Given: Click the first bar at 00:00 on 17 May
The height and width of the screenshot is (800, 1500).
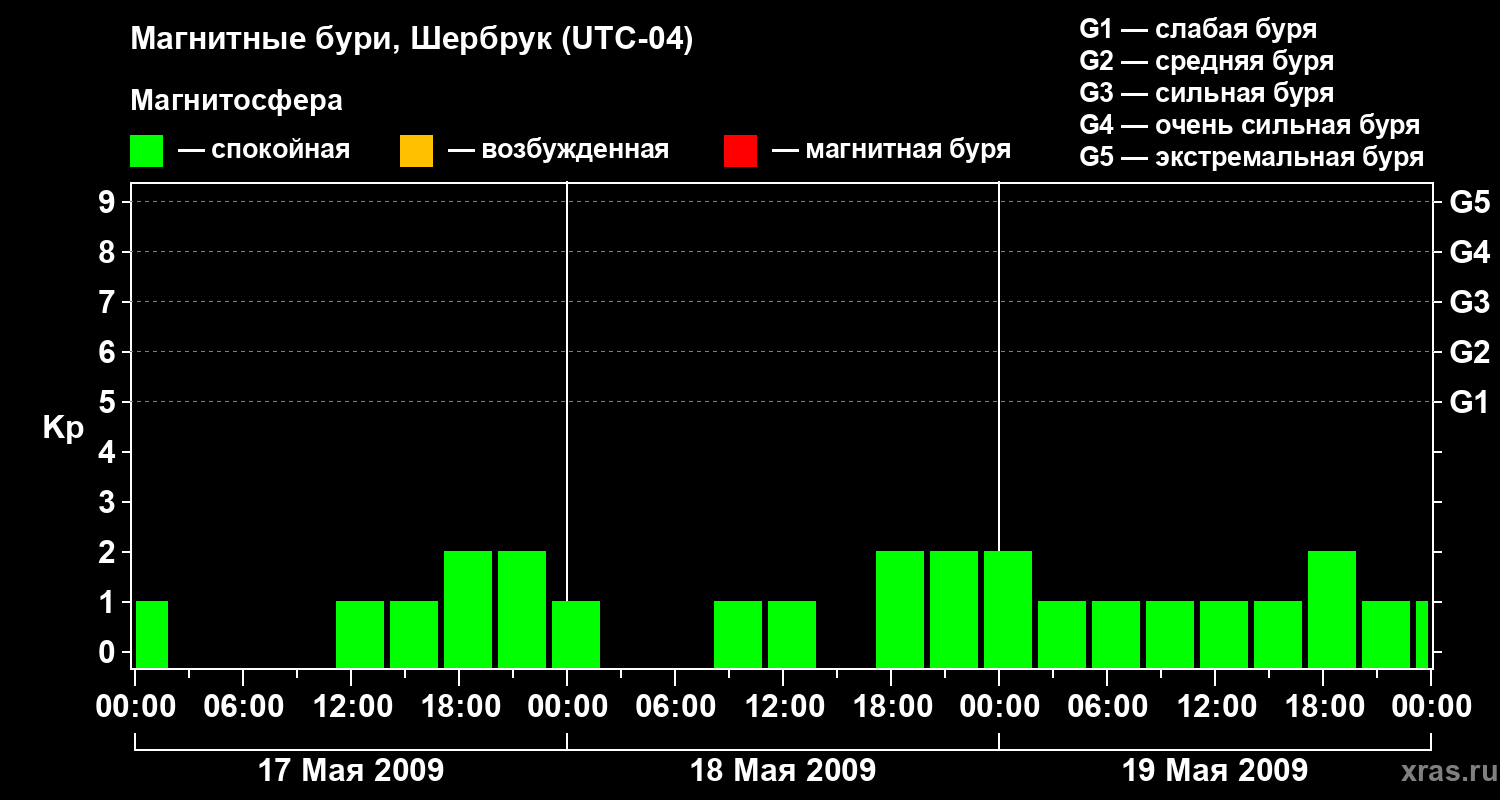Looking at the screenshot, I should pyautogui.click(x=152, y=634).
